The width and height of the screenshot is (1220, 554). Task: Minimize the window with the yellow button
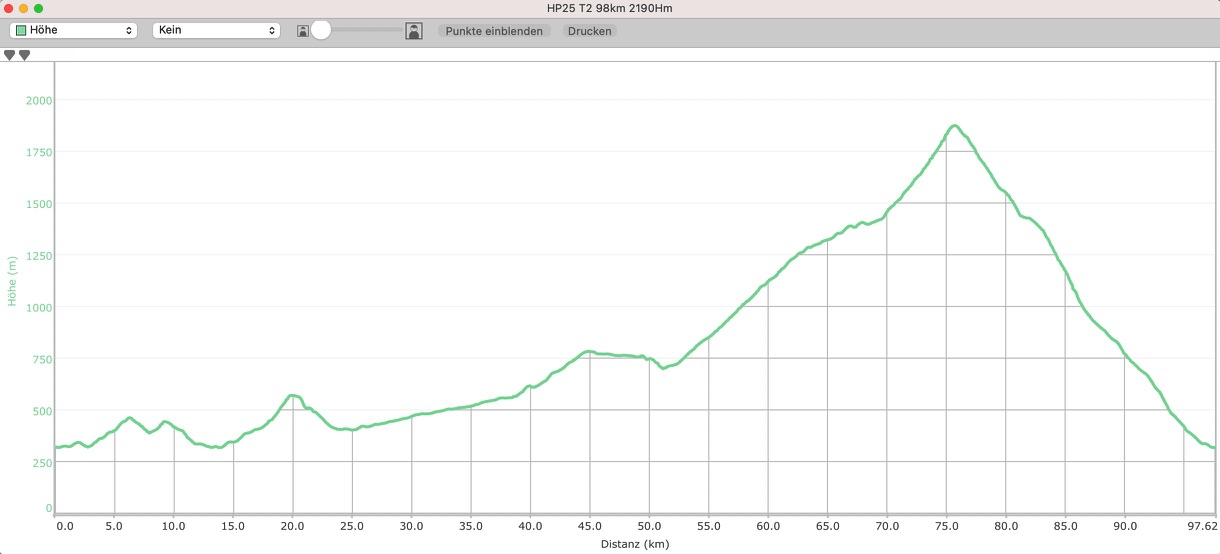[24, 8]
